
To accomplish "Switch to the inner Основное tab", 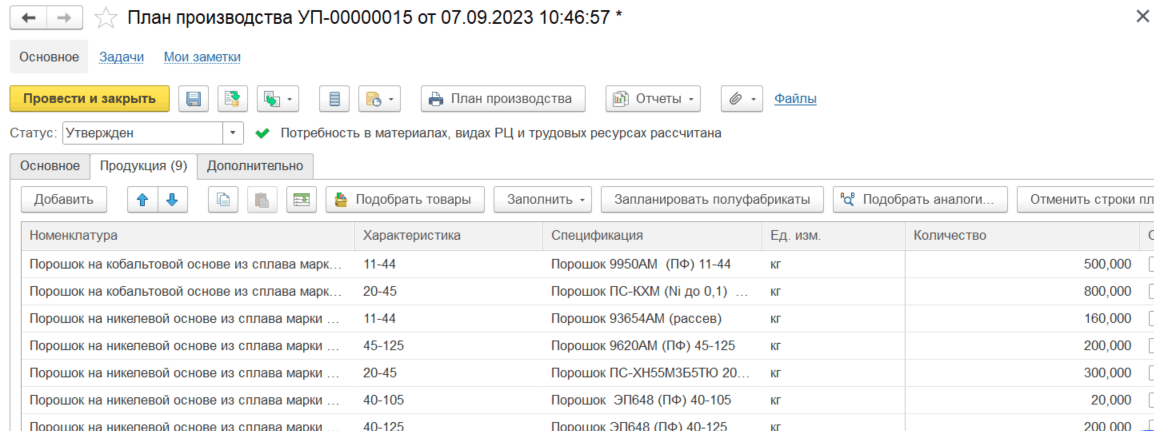I will pyautogui.click(x=50, y=165).
